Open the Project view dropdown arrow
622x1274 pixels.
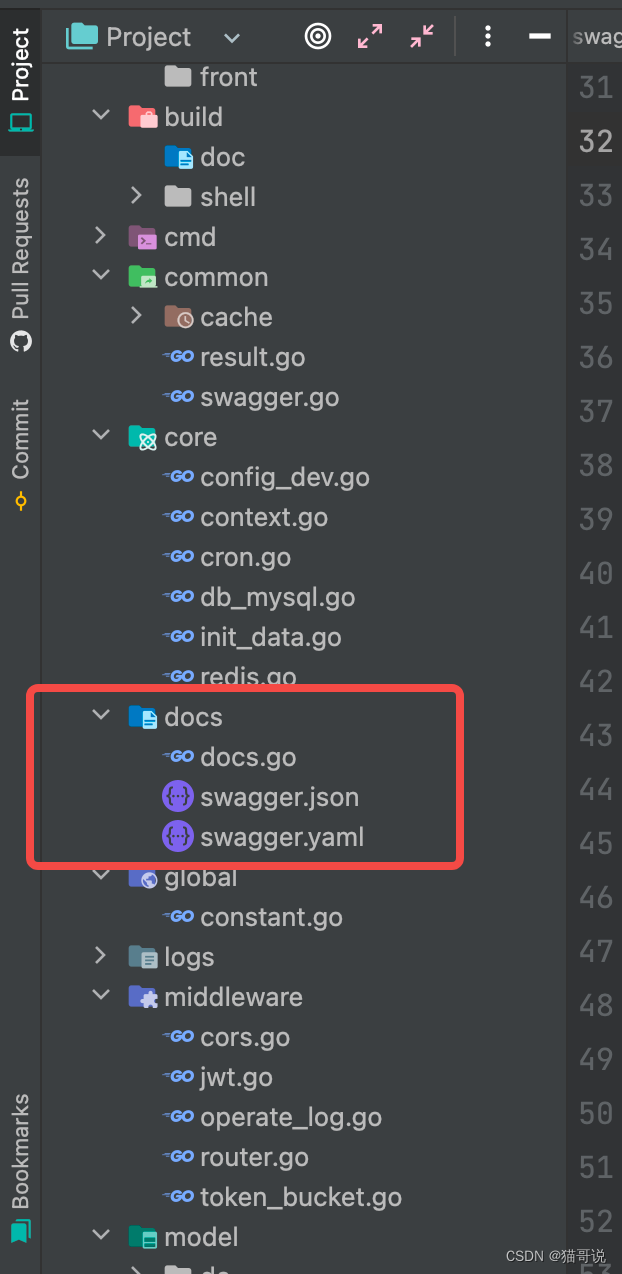coord(232,38)
